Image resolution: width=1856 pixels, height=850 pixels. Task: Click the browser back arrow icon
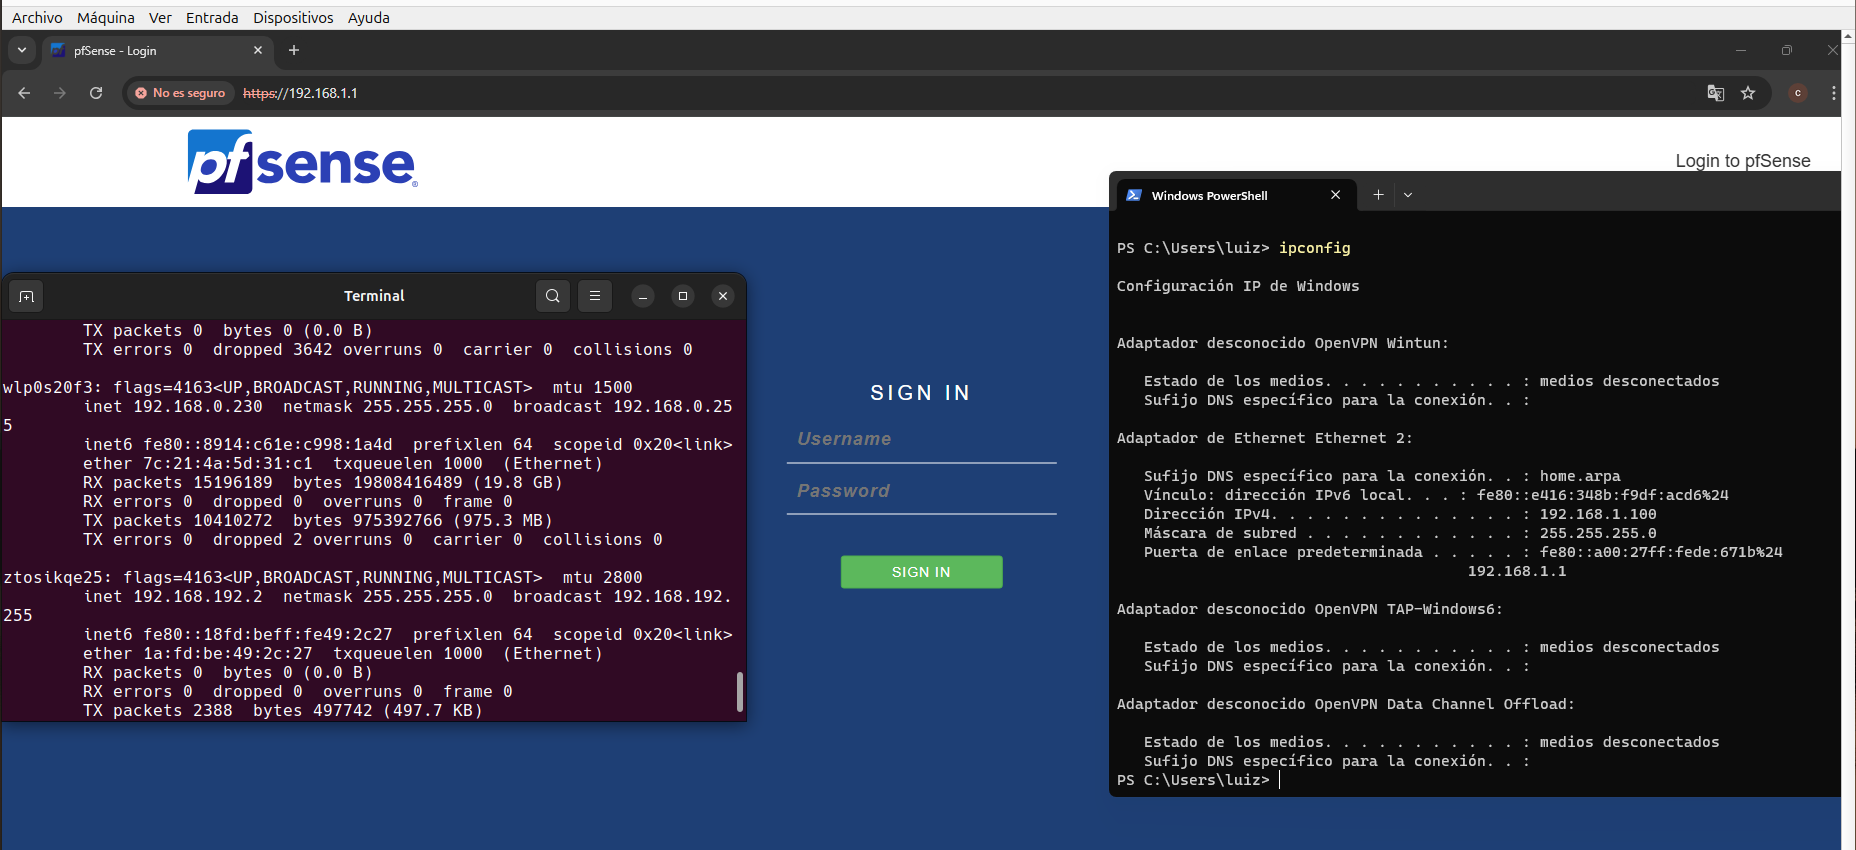pyautogui.click(x=24, y=93)
